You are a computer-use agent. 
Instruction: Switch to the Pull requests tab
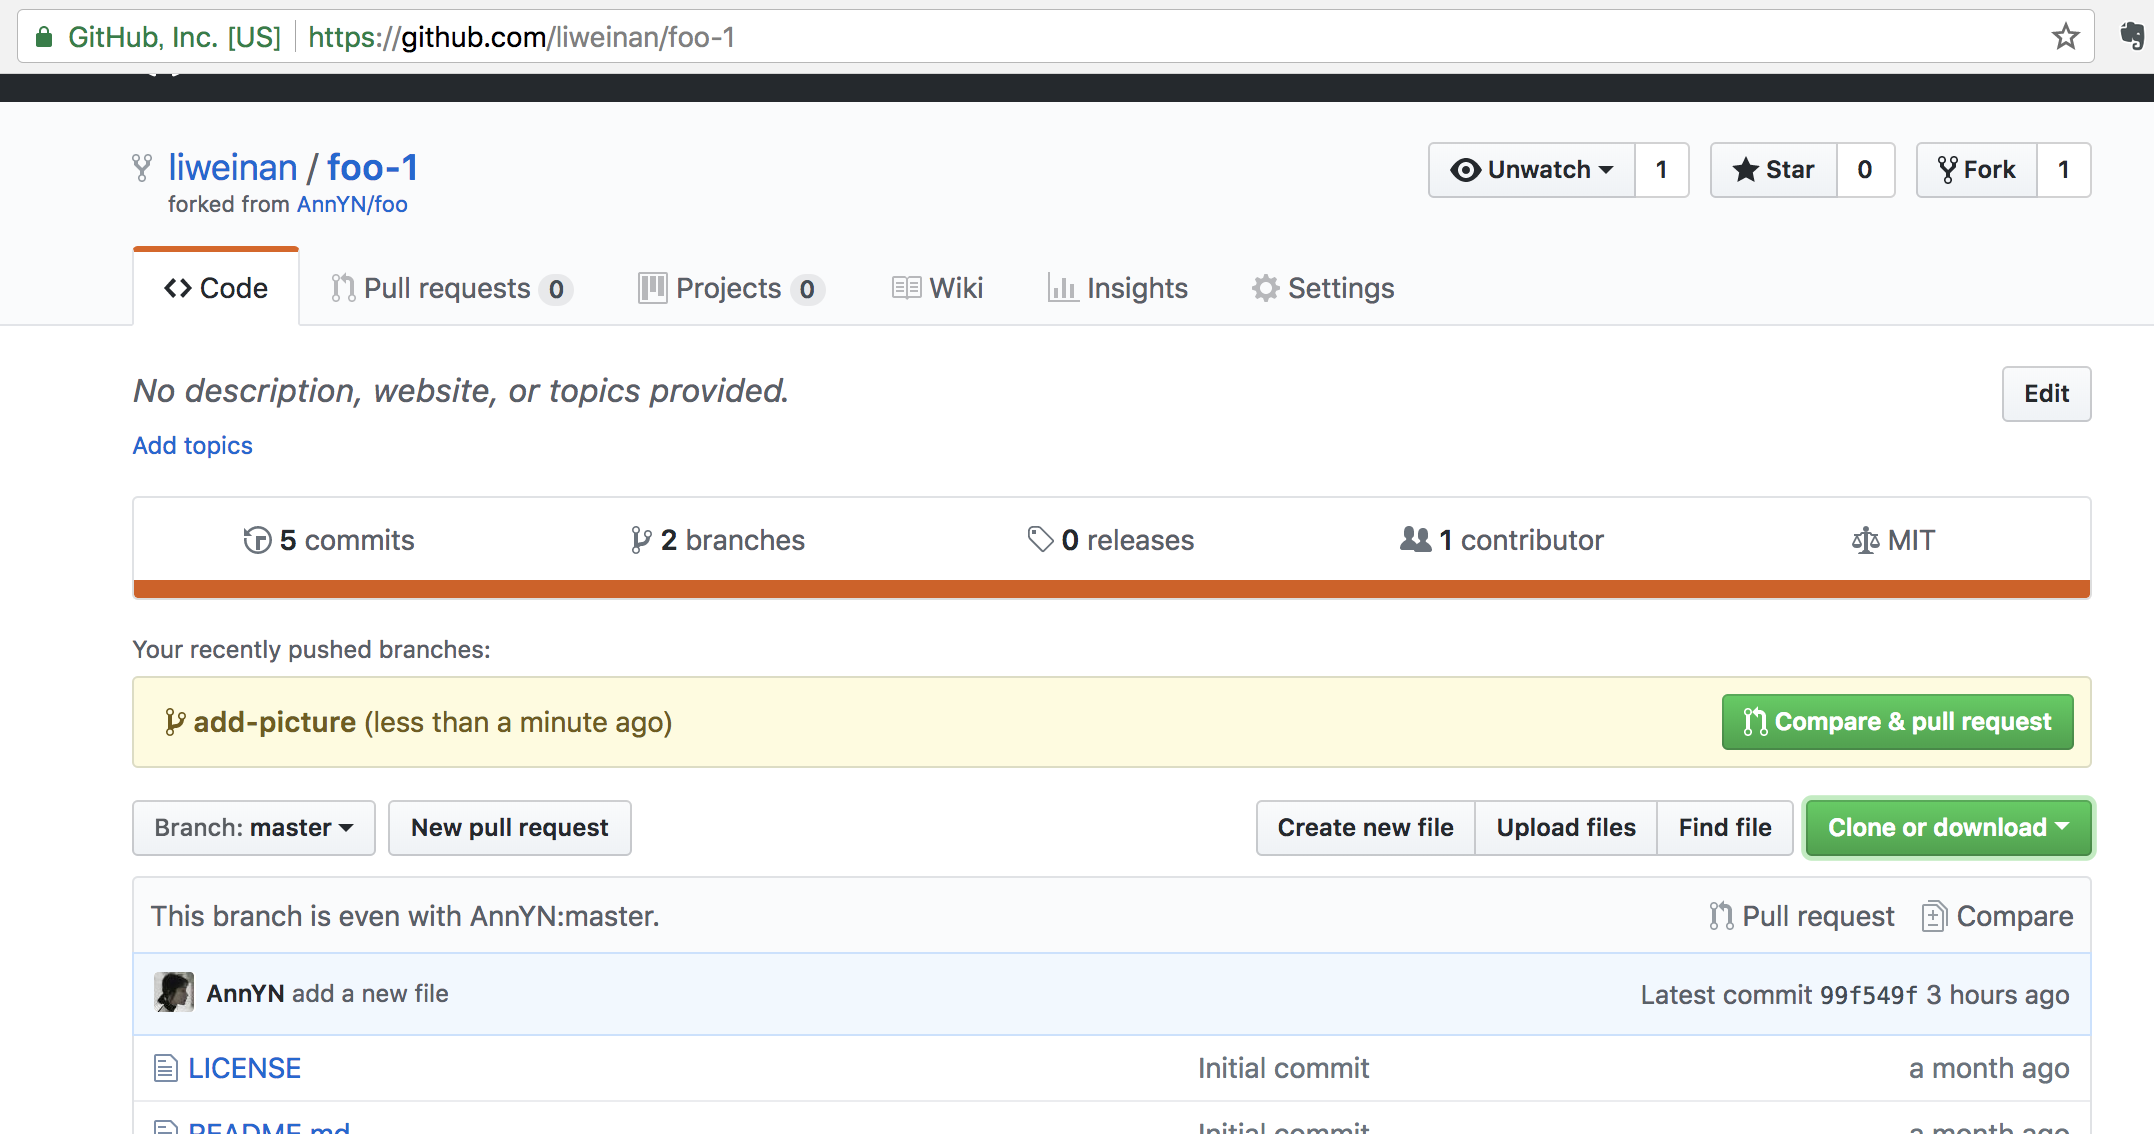(x=450, y=288)
